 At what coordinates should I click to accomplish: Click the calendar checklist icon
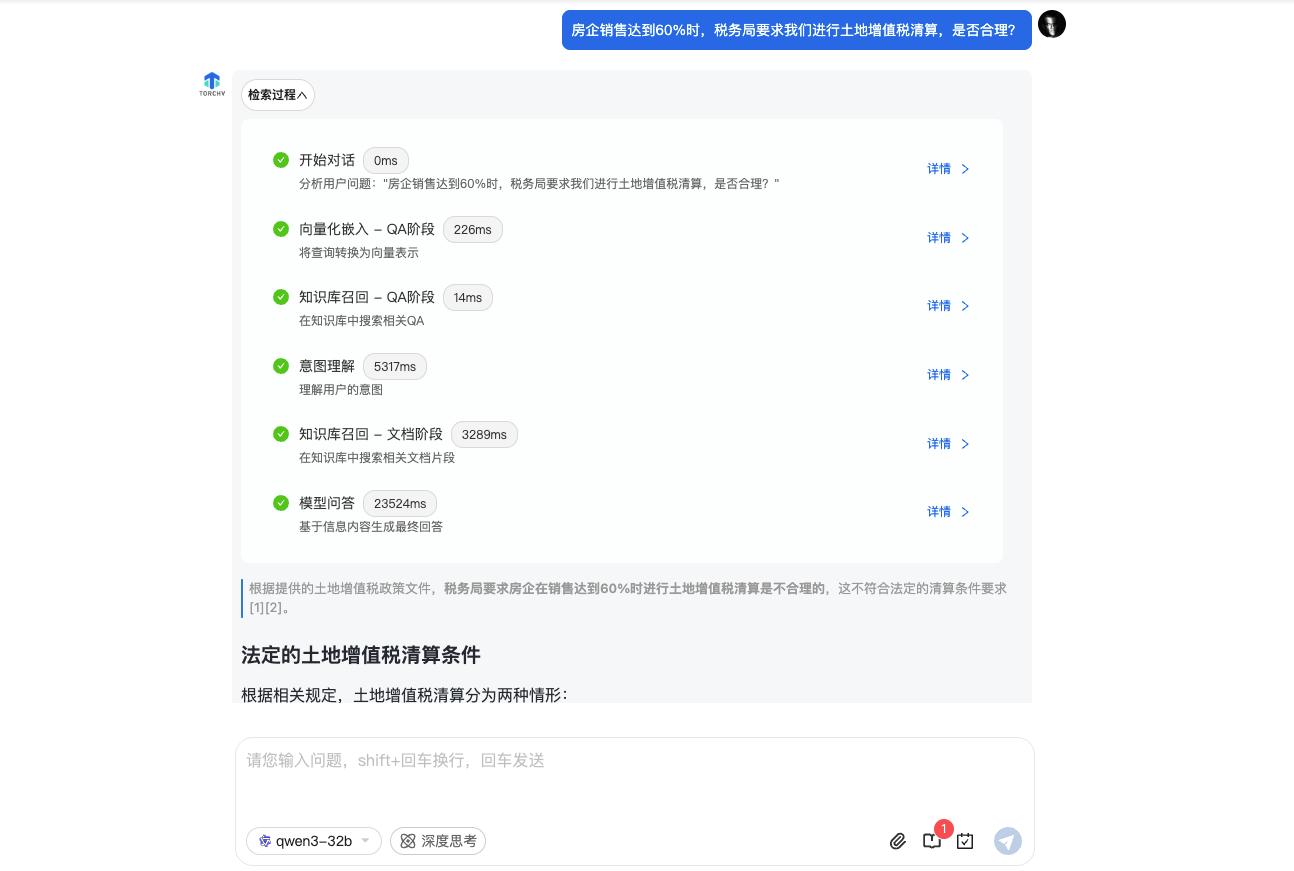pos(965,841)
